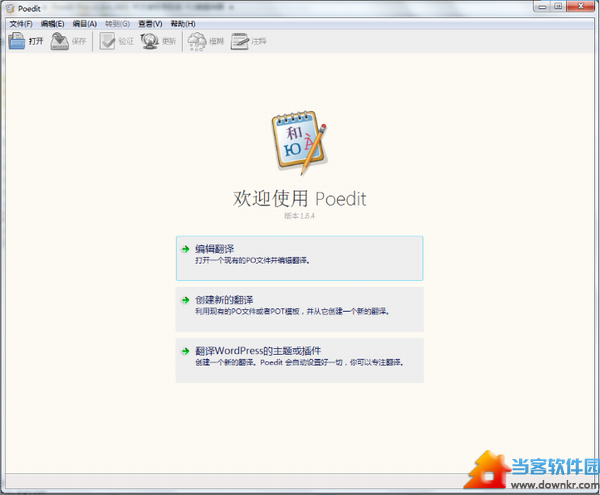Close the Poedit window
The image size is (600, 495).
point(580,6)
